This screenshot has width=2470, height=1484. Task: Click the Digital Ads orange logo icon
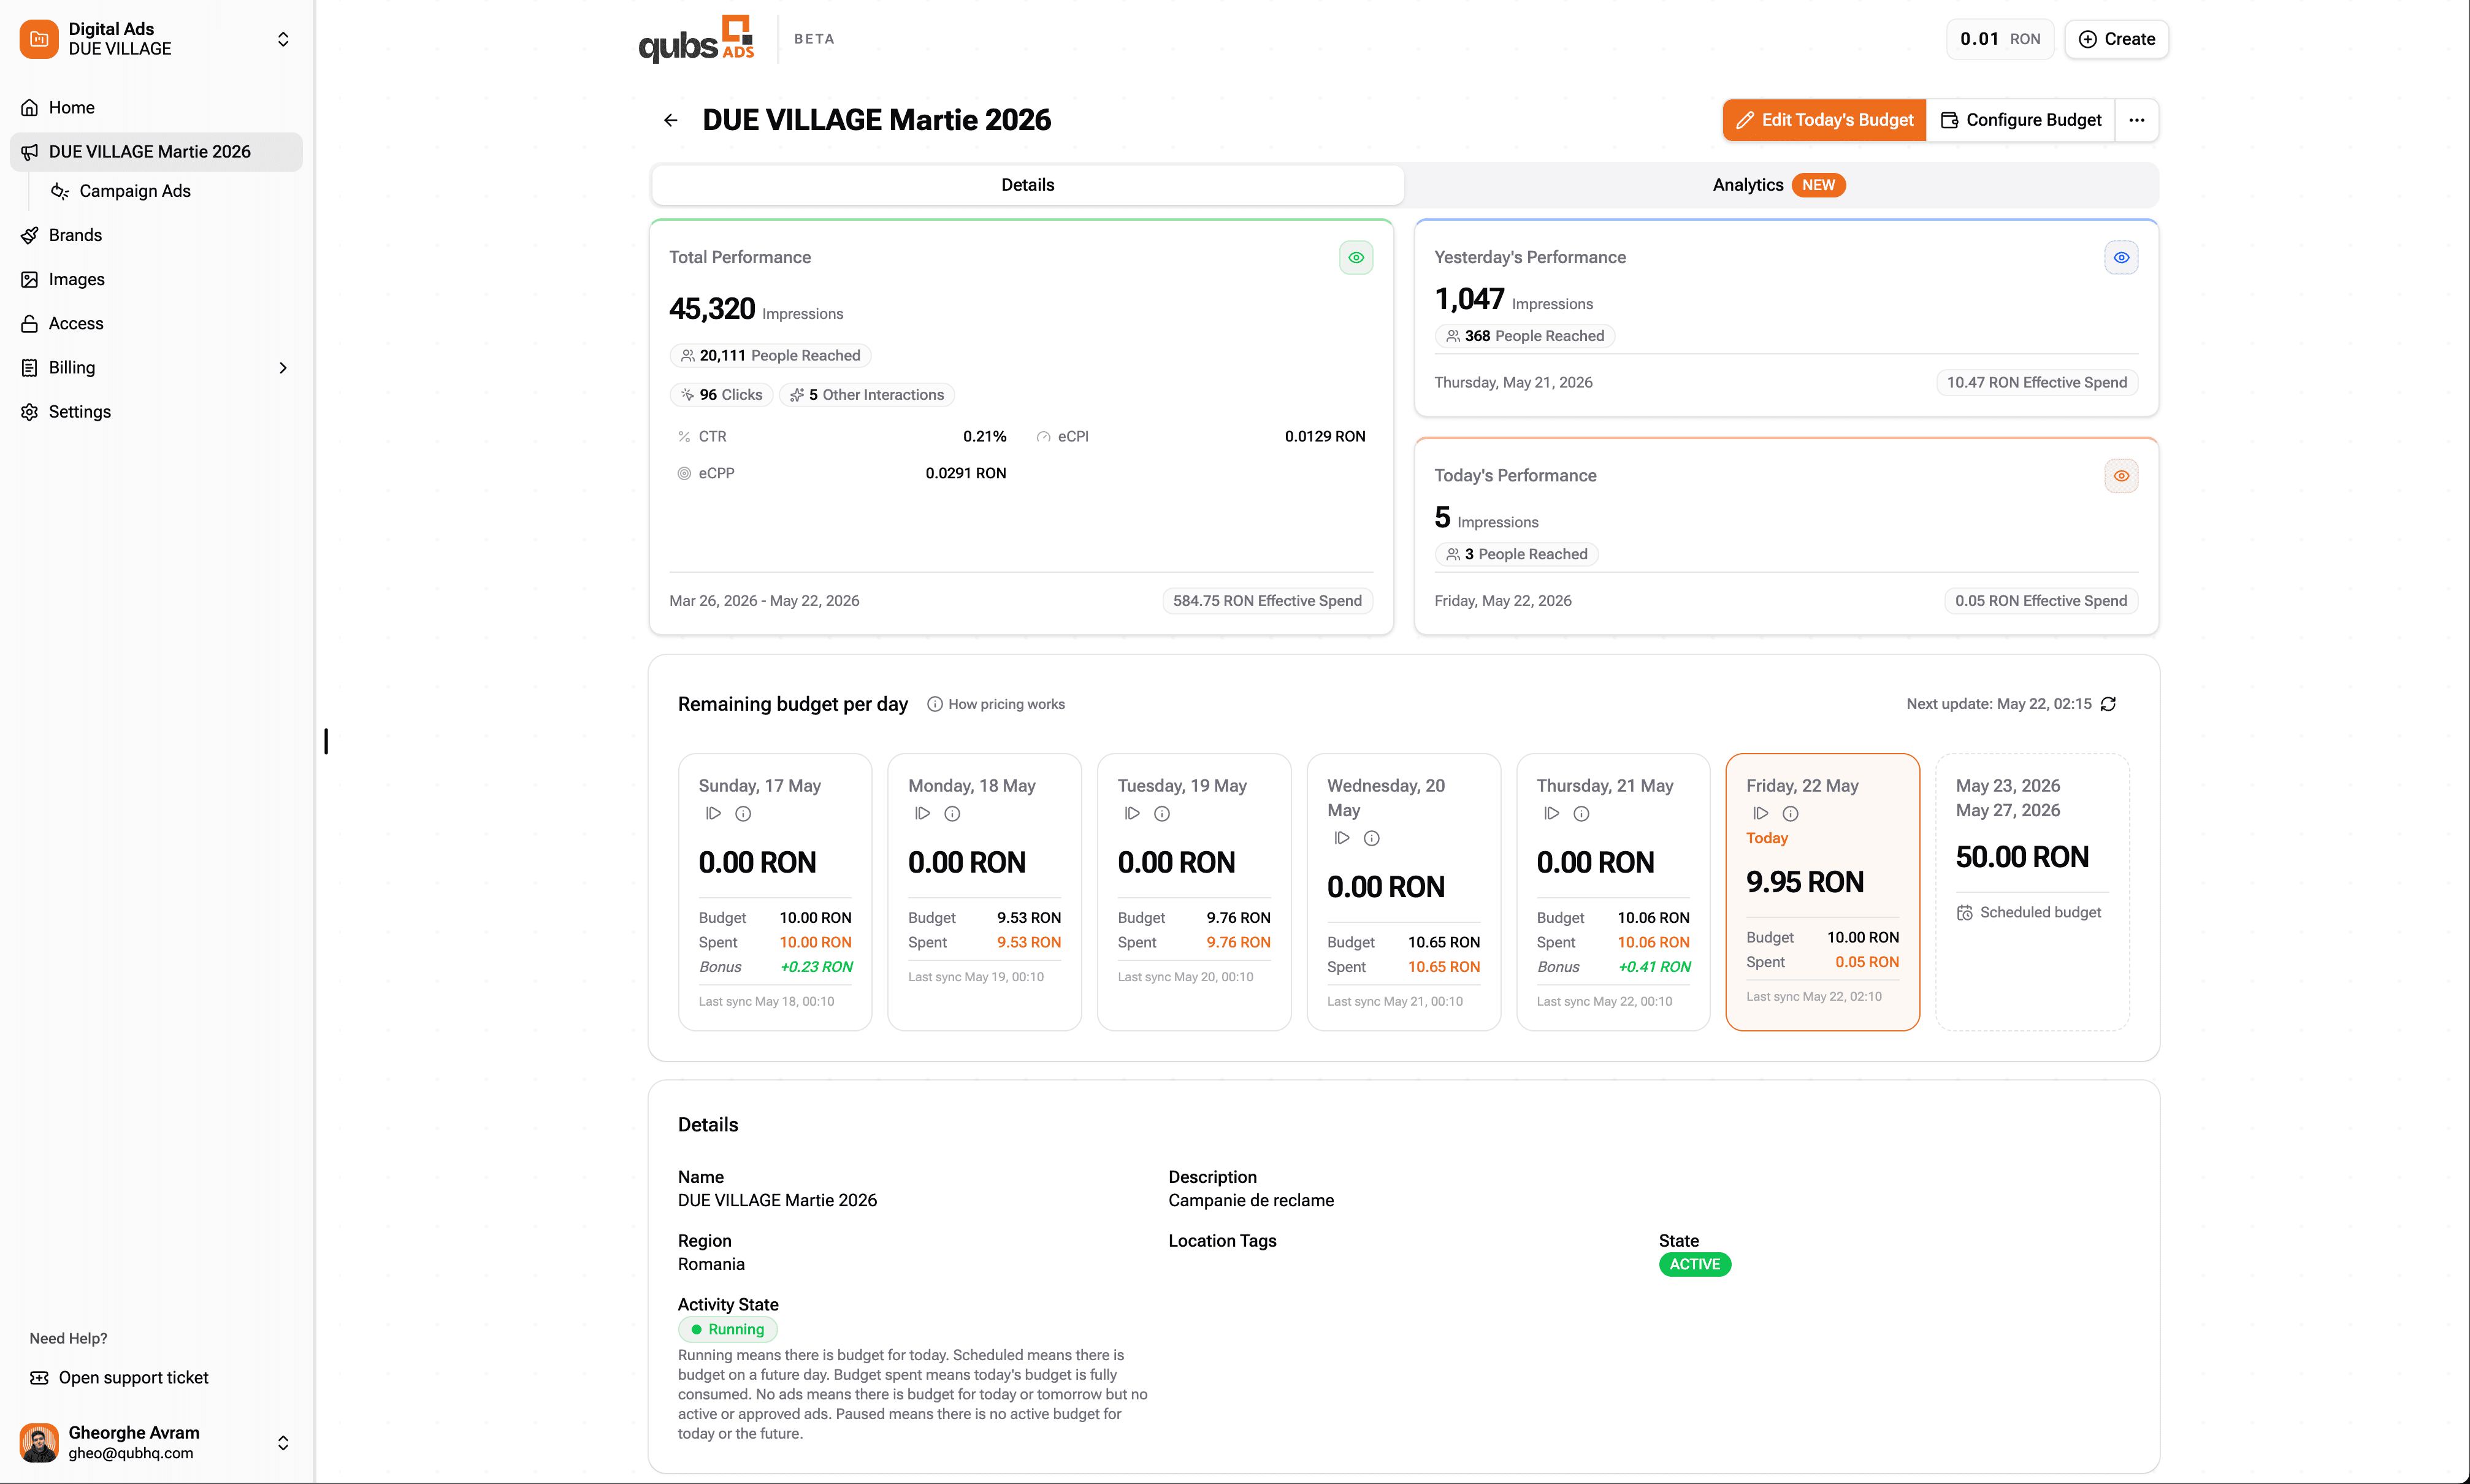[39, 39]
